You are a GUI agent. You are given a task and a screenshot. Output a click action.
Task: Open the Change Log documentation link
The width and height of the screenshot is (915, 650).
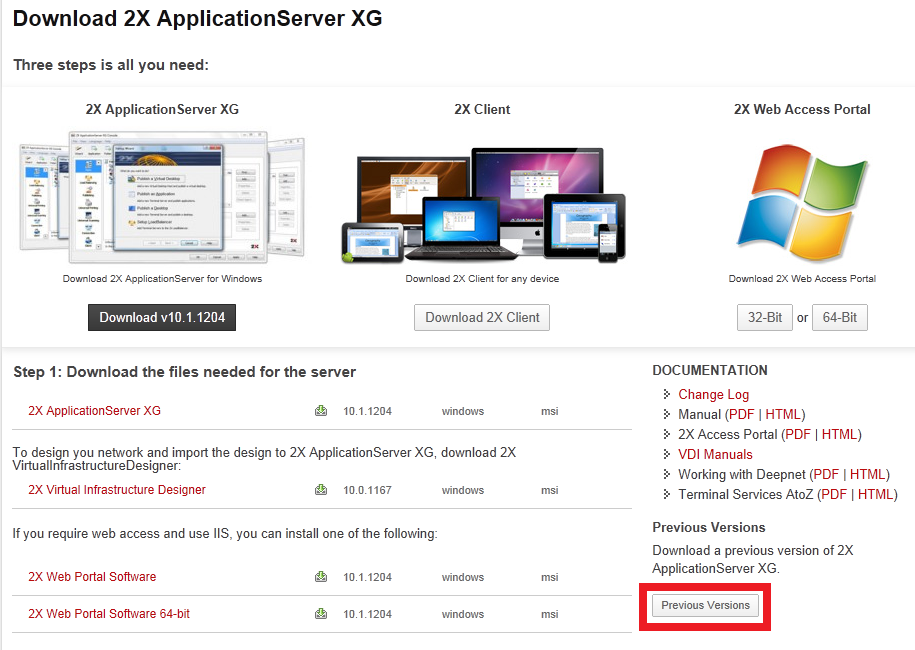pyautogui.click(x=713, y=394)
